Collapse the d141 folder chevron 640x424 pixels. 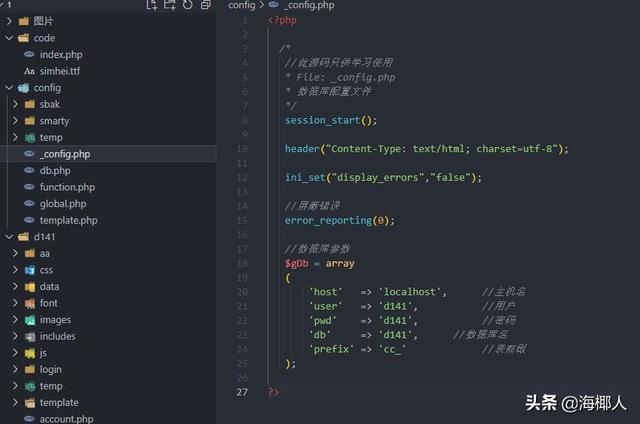(x=10, y=237)
